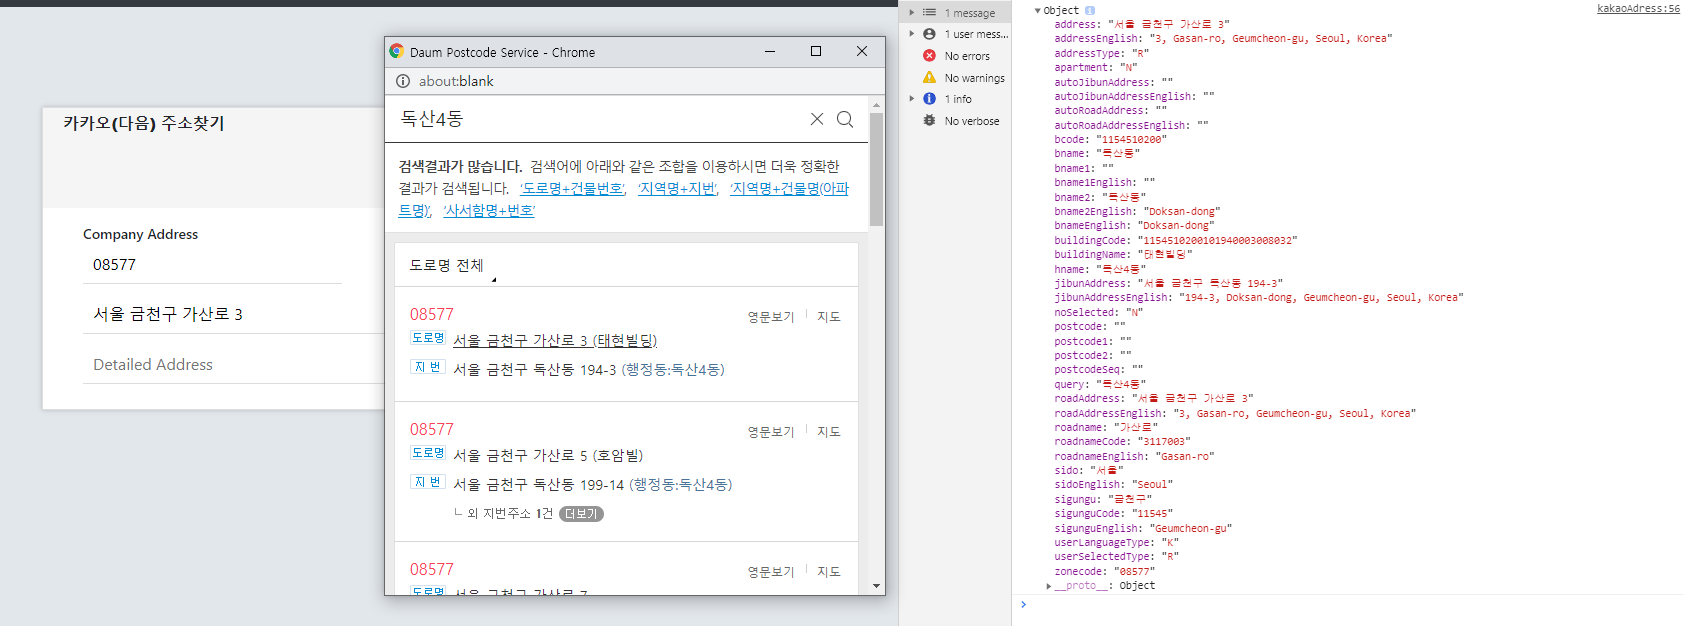1684x626 pixels.
Task: Click the 08577 postcode field under Company Address
Action: [212, 265]
